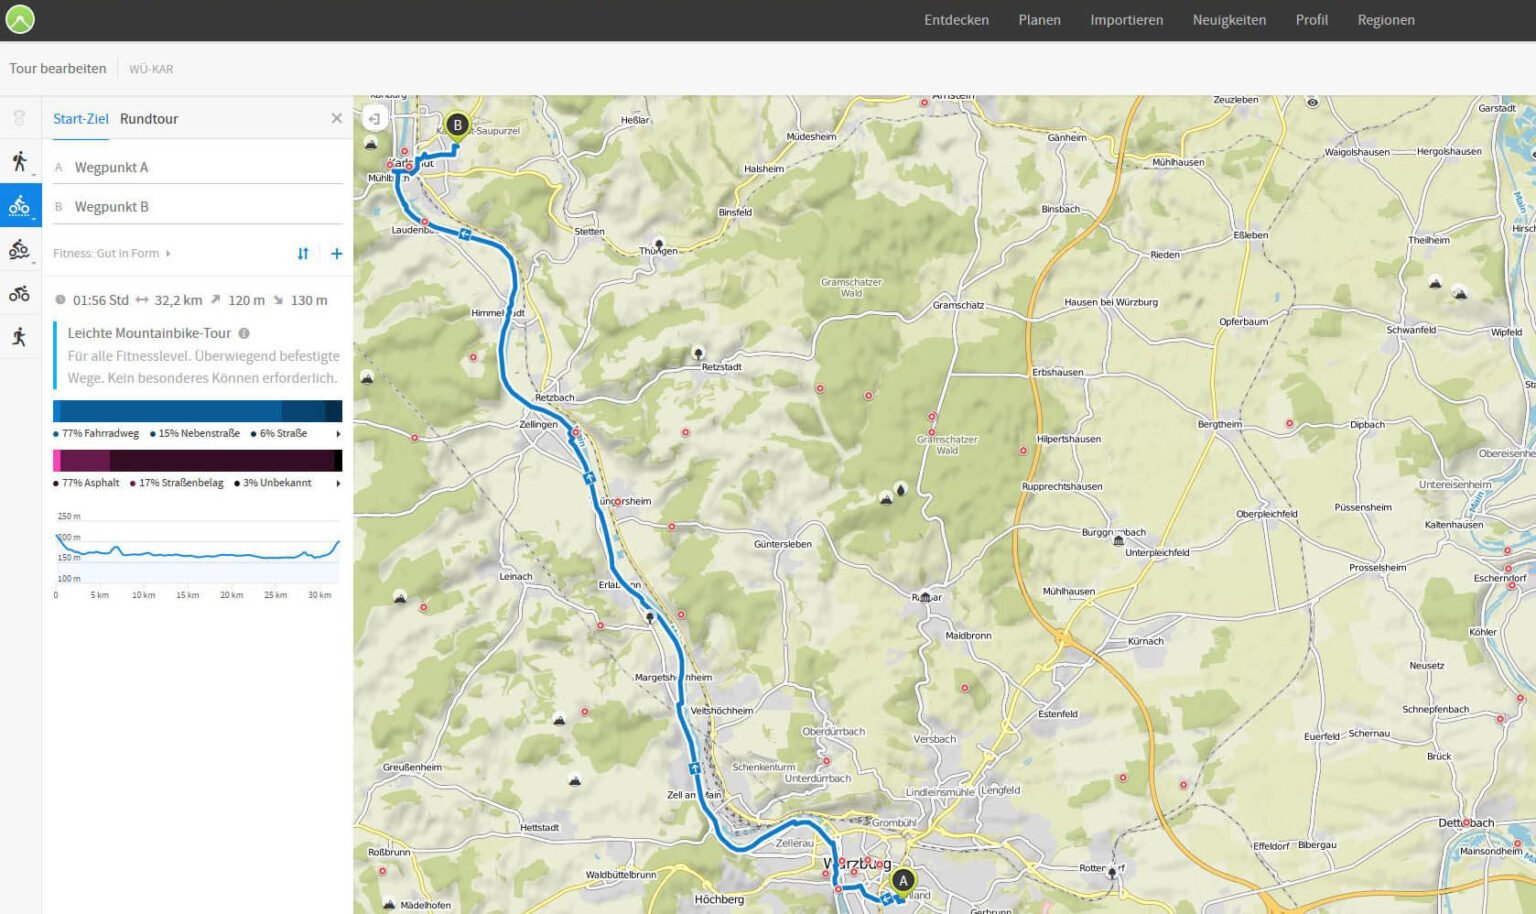Expand way types list after 6% Straße
1536x914 pixels.
point(338,434)
